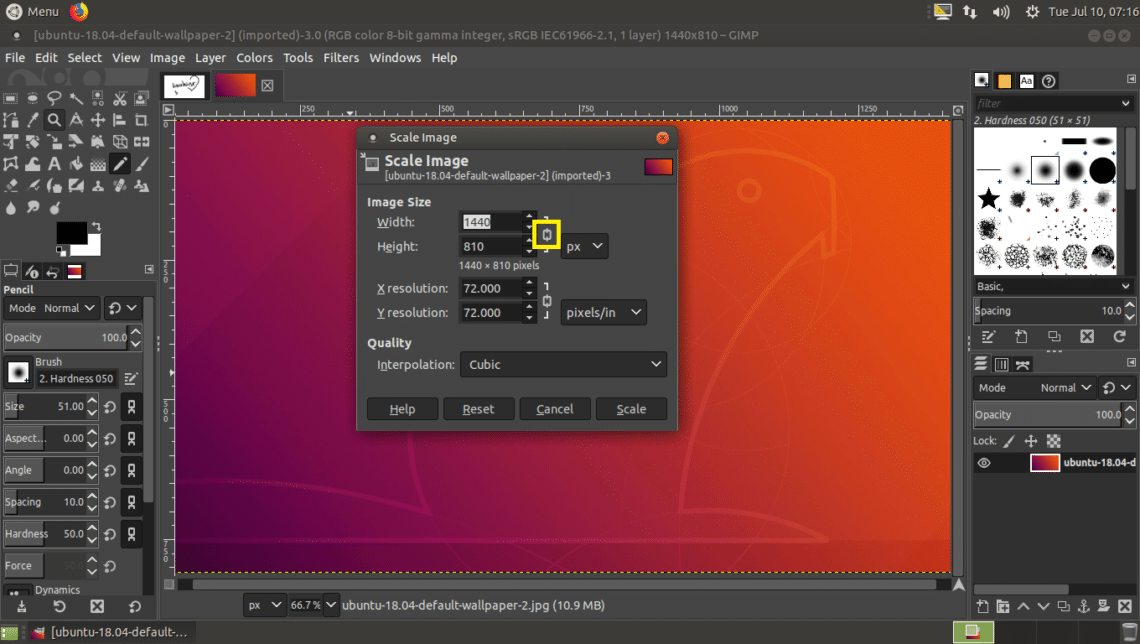
Task: Open the Interpolation Cubic dropdown
Action: click(x=563, y=365)
